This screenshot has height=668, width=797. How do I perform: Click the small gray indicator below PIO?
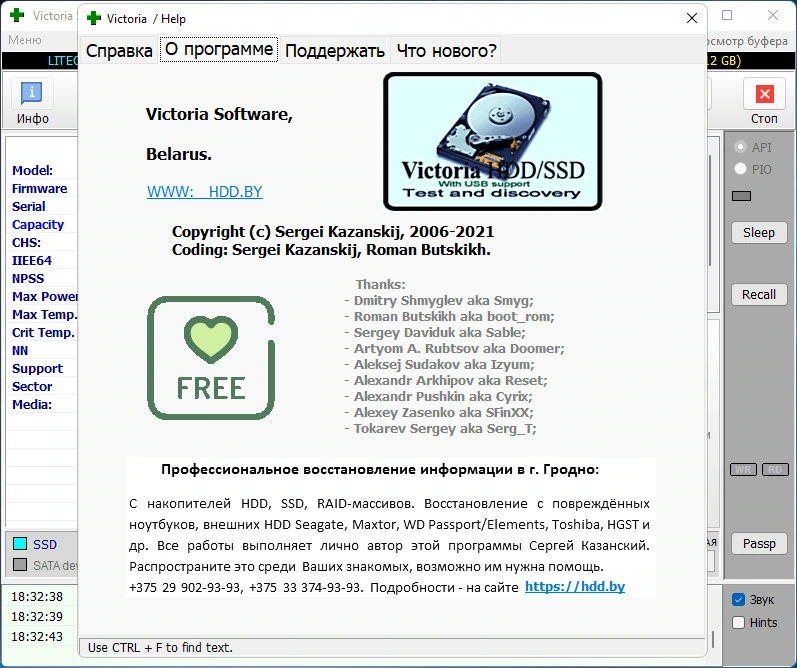point(742,196)
